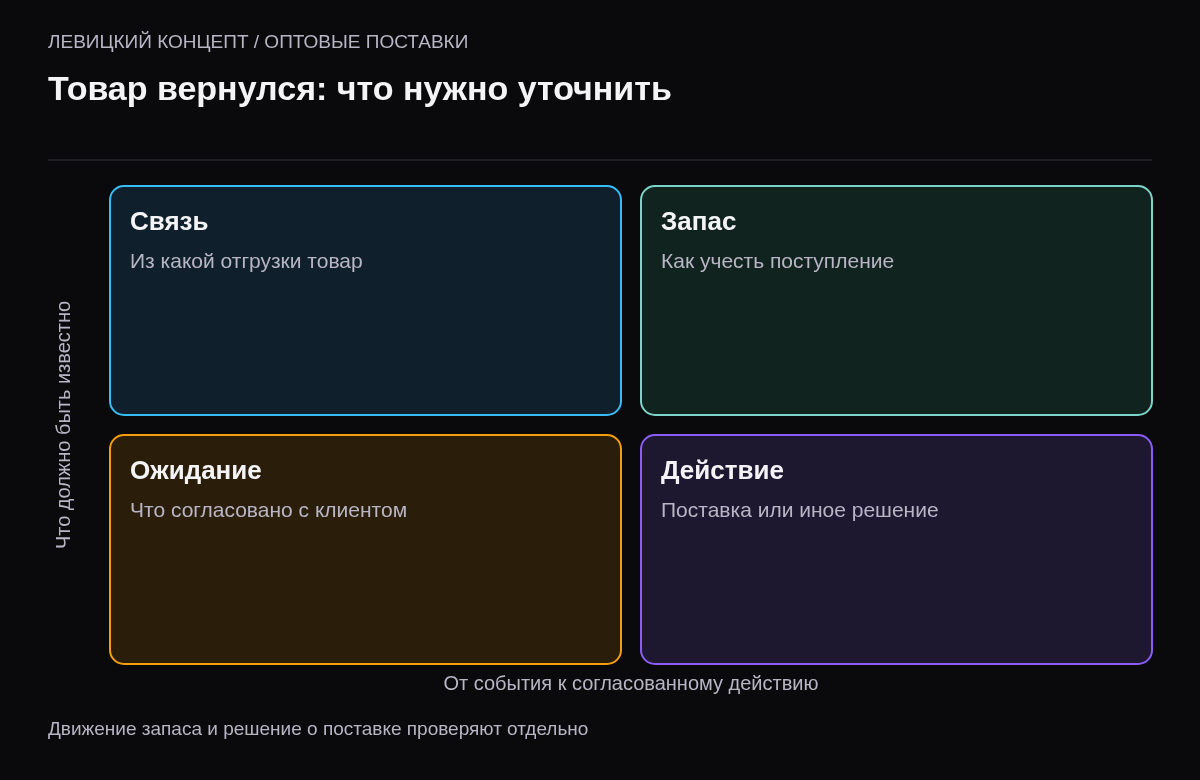Click the text 'Как учесть поступление'
Viewport: 1200px width, 780px height.
tap(777, 261)
